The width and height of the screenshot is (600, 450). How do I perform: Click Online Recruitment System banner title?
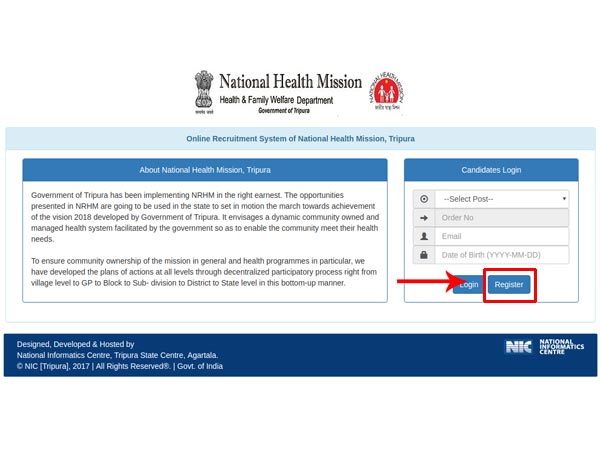click(300, 139)
